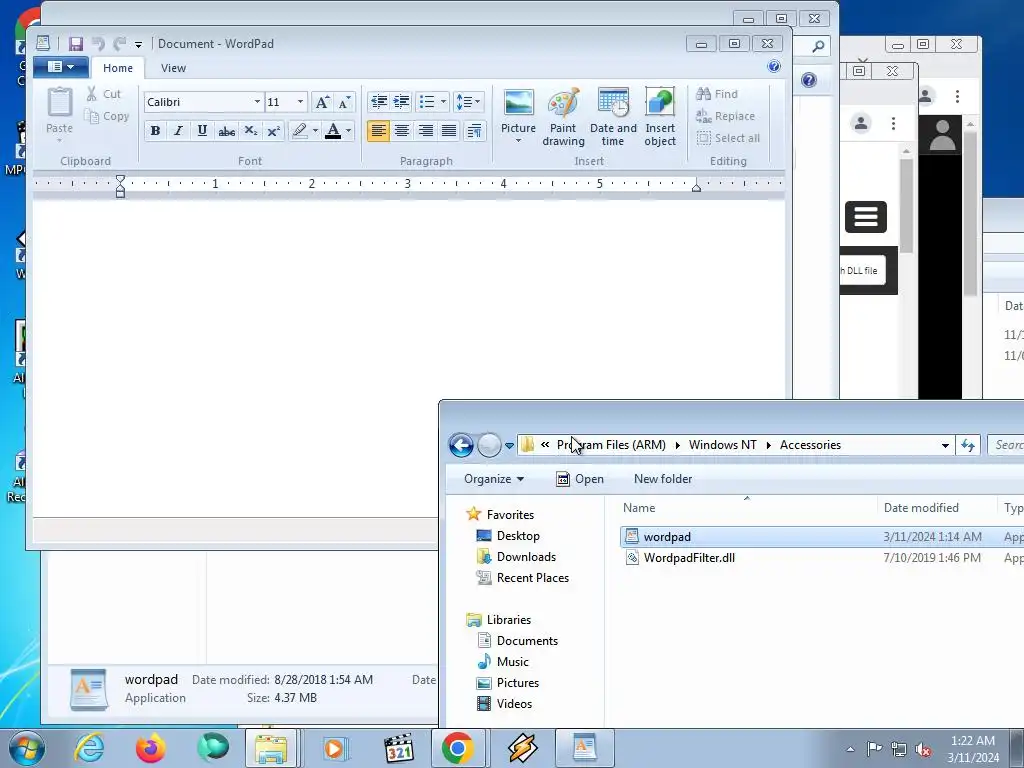Click Select all in Editing group
Image resolution: width=1024 pixels, height=768 pixels.
(728, 138)
